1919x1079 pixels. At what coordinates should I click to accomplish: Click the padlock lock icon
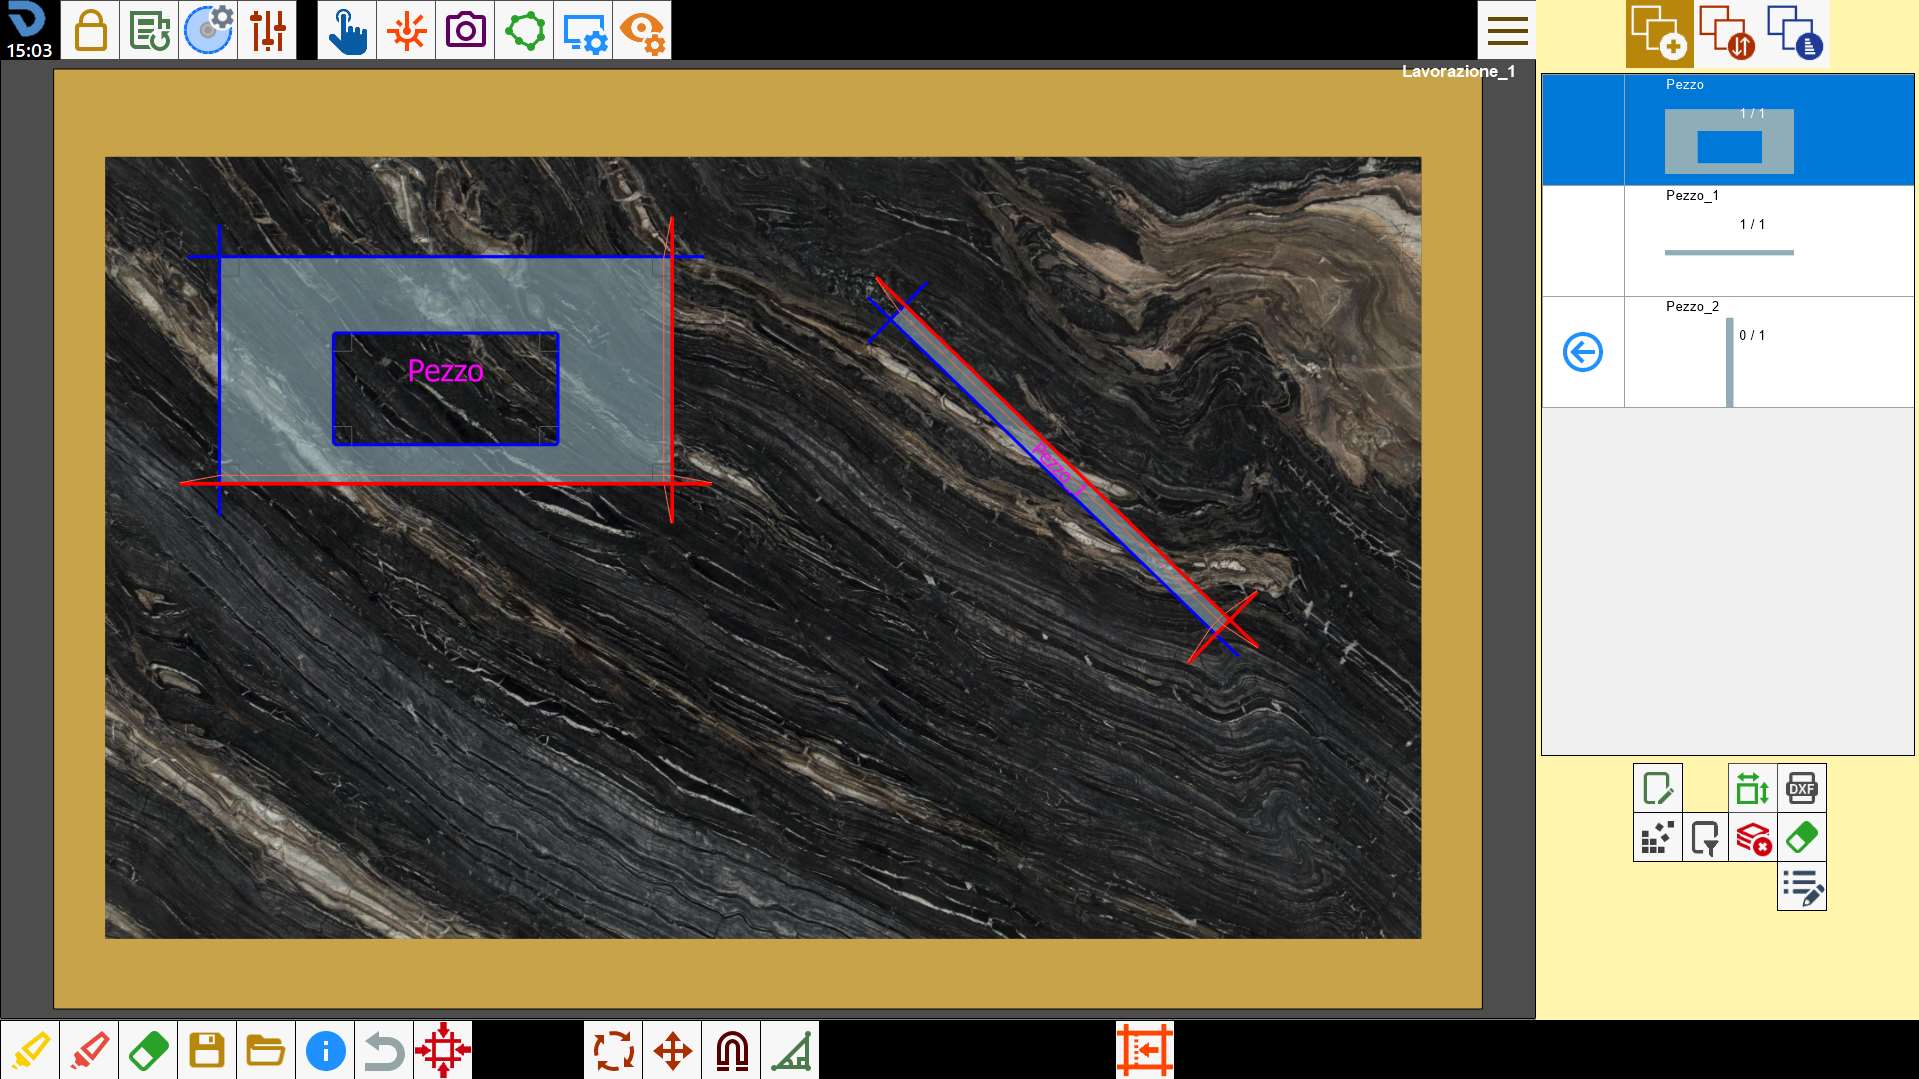click(x=90, y=30)
